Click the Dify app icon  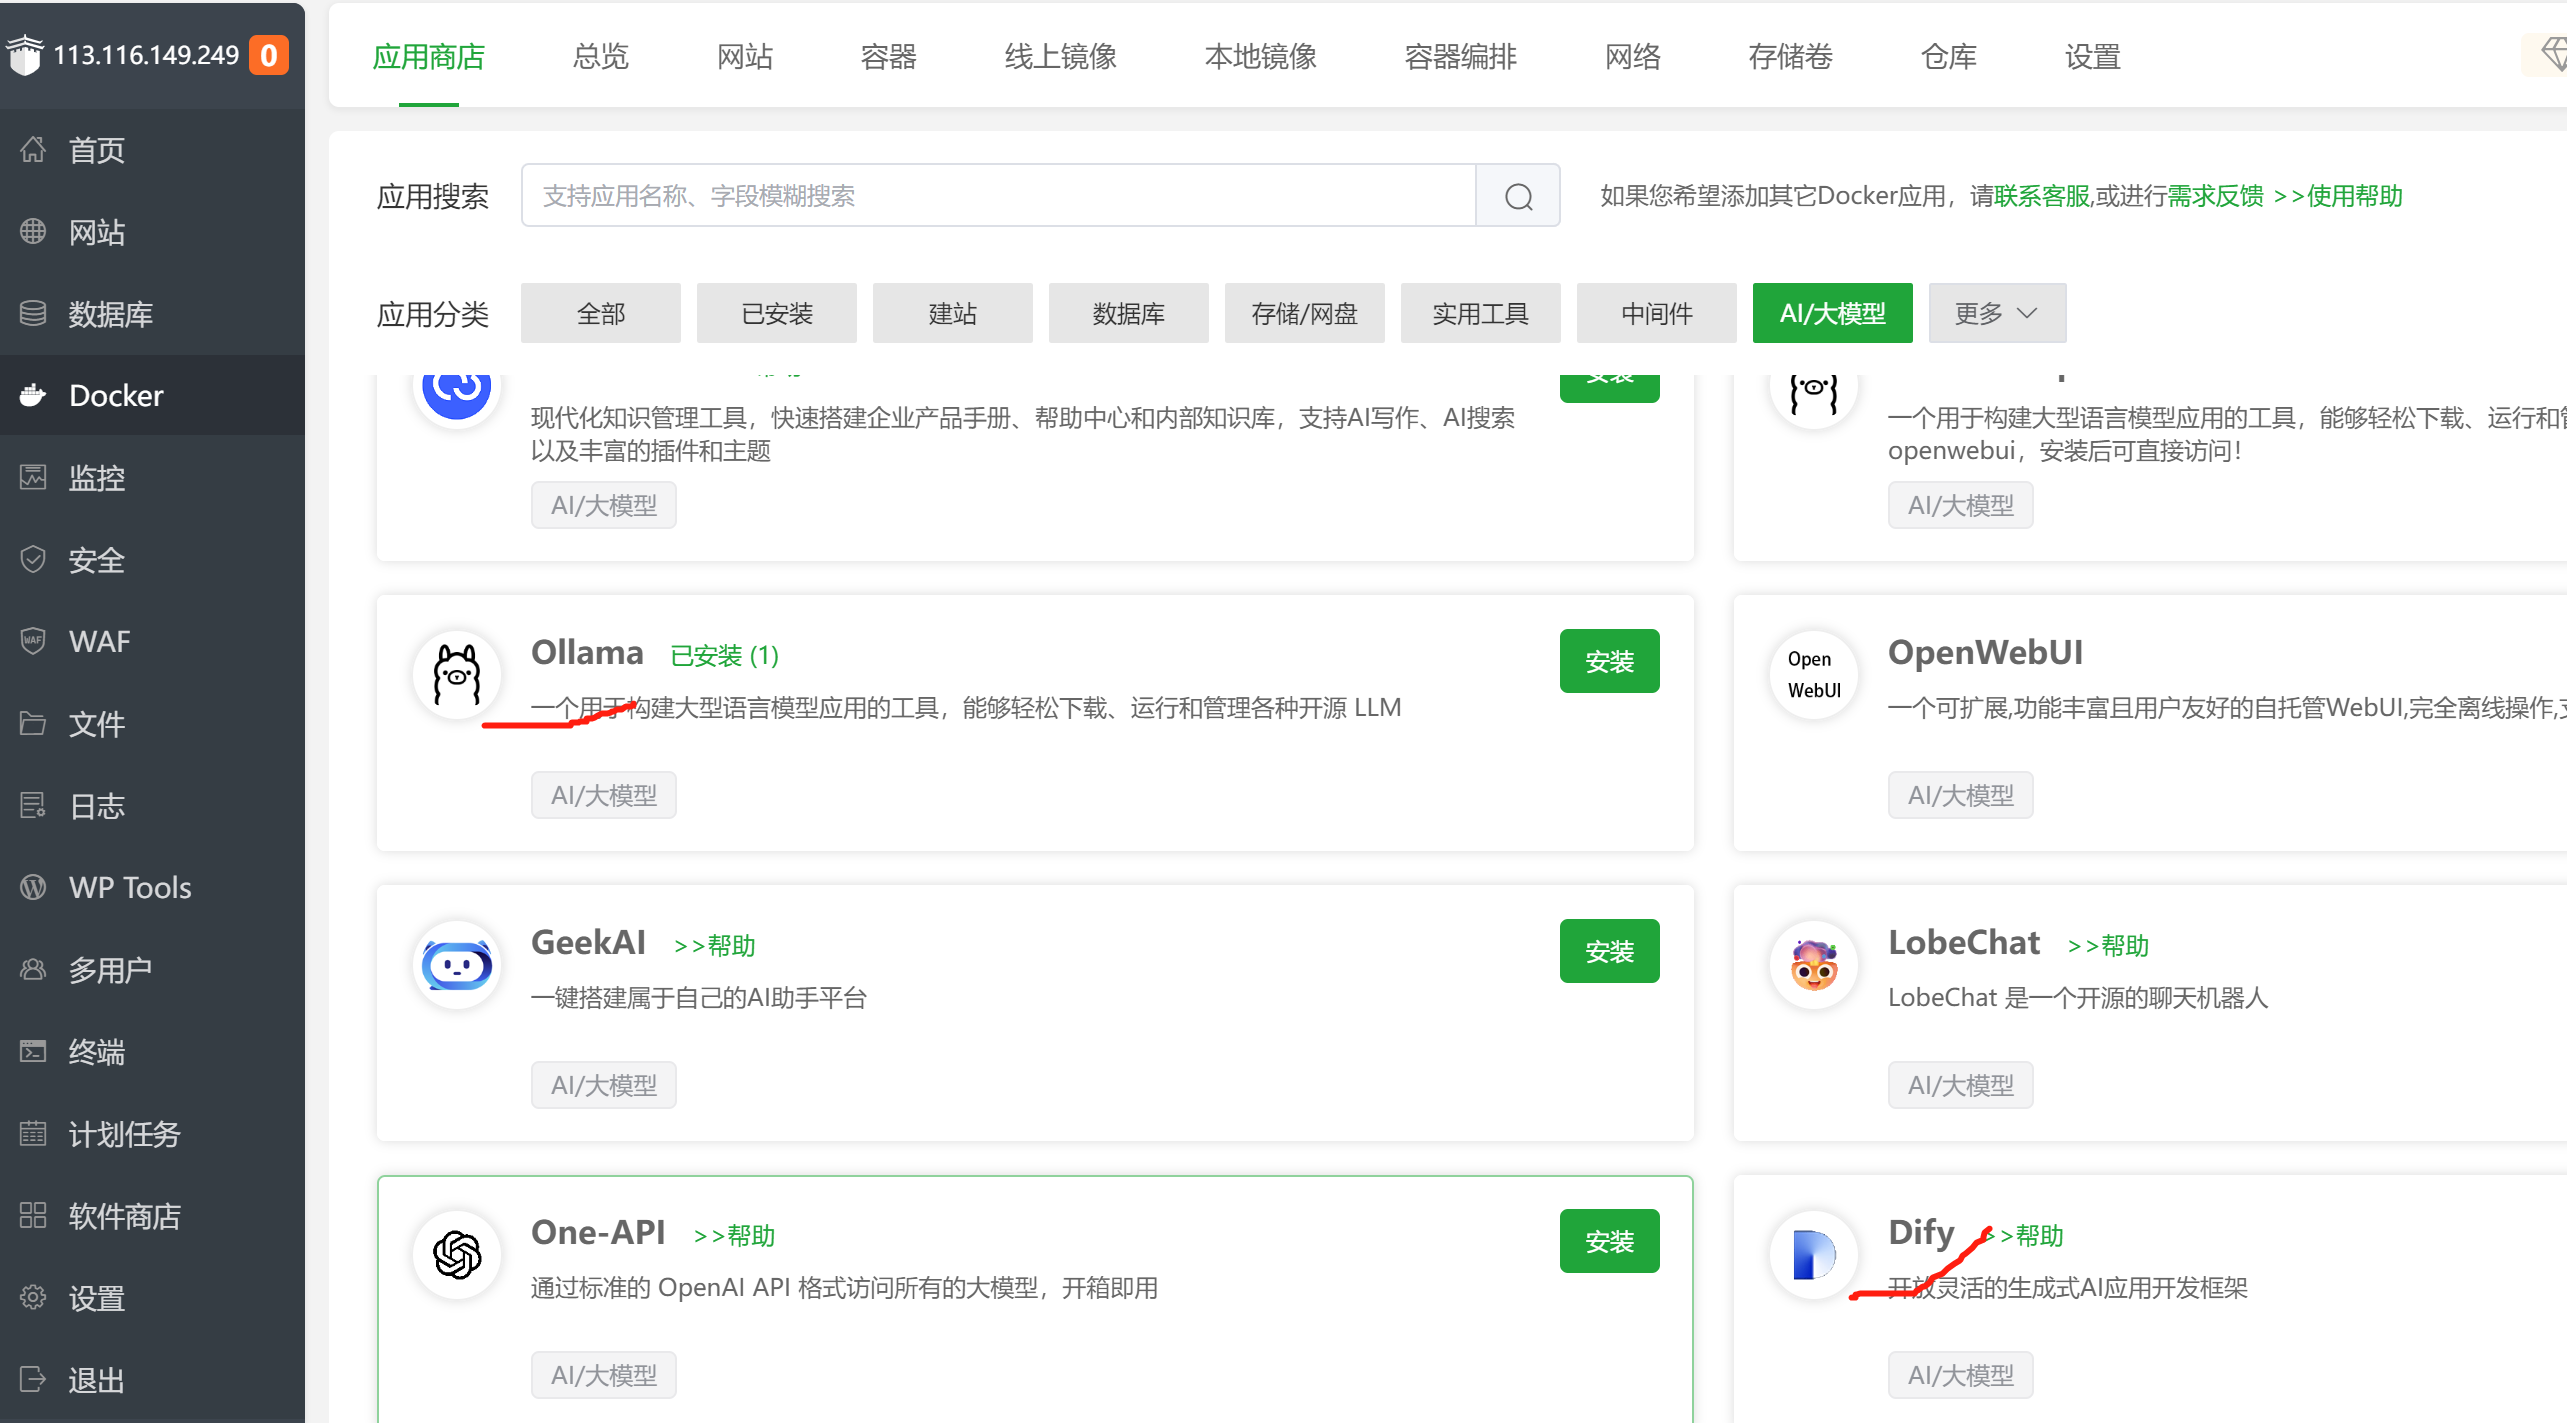(x=1813, y=1255)
